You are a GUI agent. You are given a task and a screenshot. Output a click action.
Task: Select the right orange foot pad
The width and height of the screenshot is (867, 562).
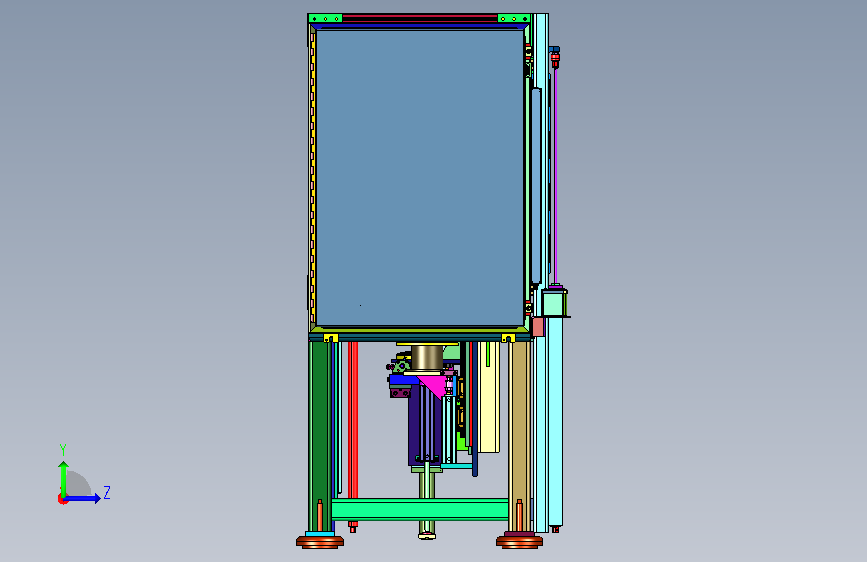point(519,542)
